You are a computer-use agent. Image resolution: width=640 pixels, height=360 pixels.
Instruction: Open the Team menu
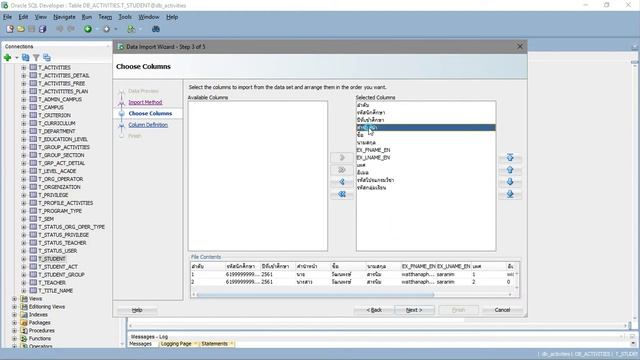pyautogui.click(x=105, y=17)
